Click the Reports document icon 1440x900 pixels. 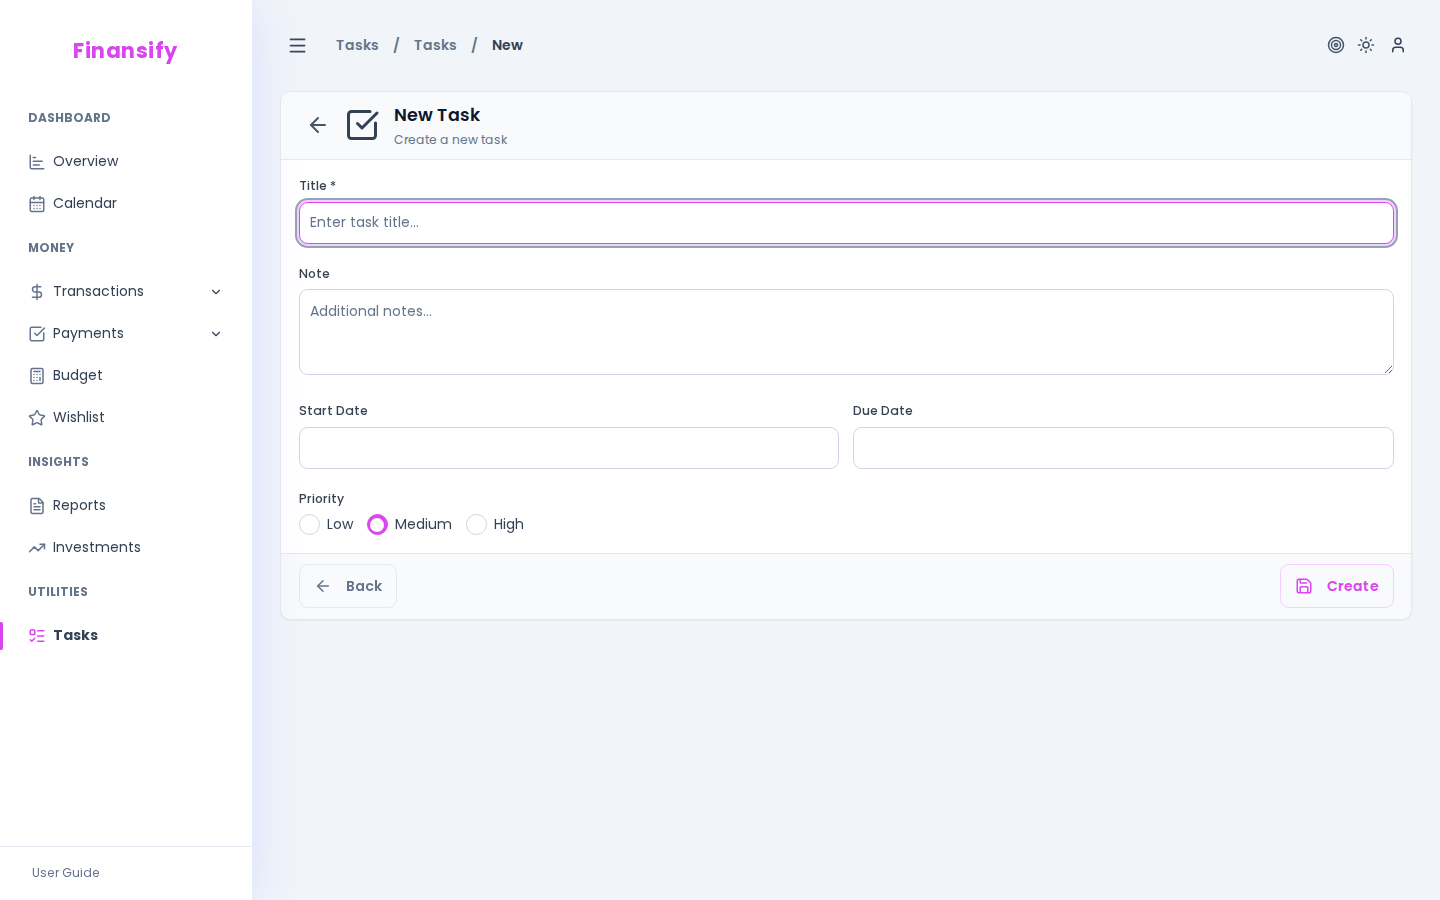pos(37,505)
